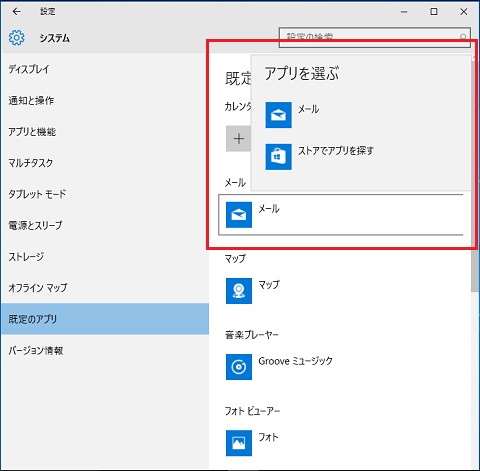
Task: Open タブレット モード in sidebar
Action: click(105, 194)
